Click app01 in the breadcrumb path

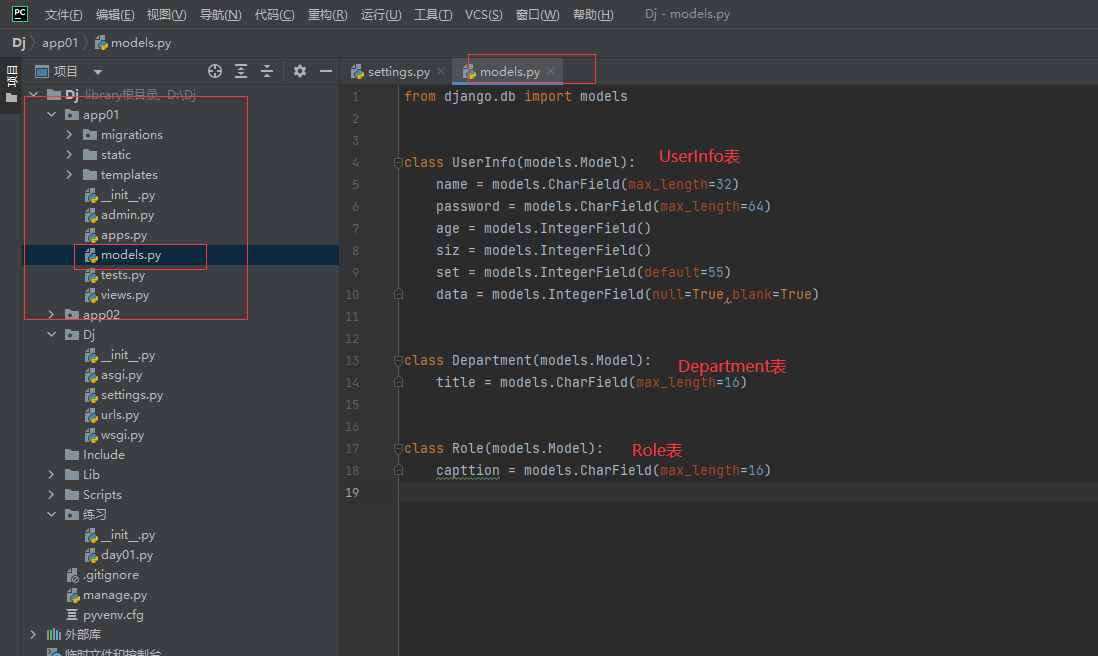coord(60,43)
